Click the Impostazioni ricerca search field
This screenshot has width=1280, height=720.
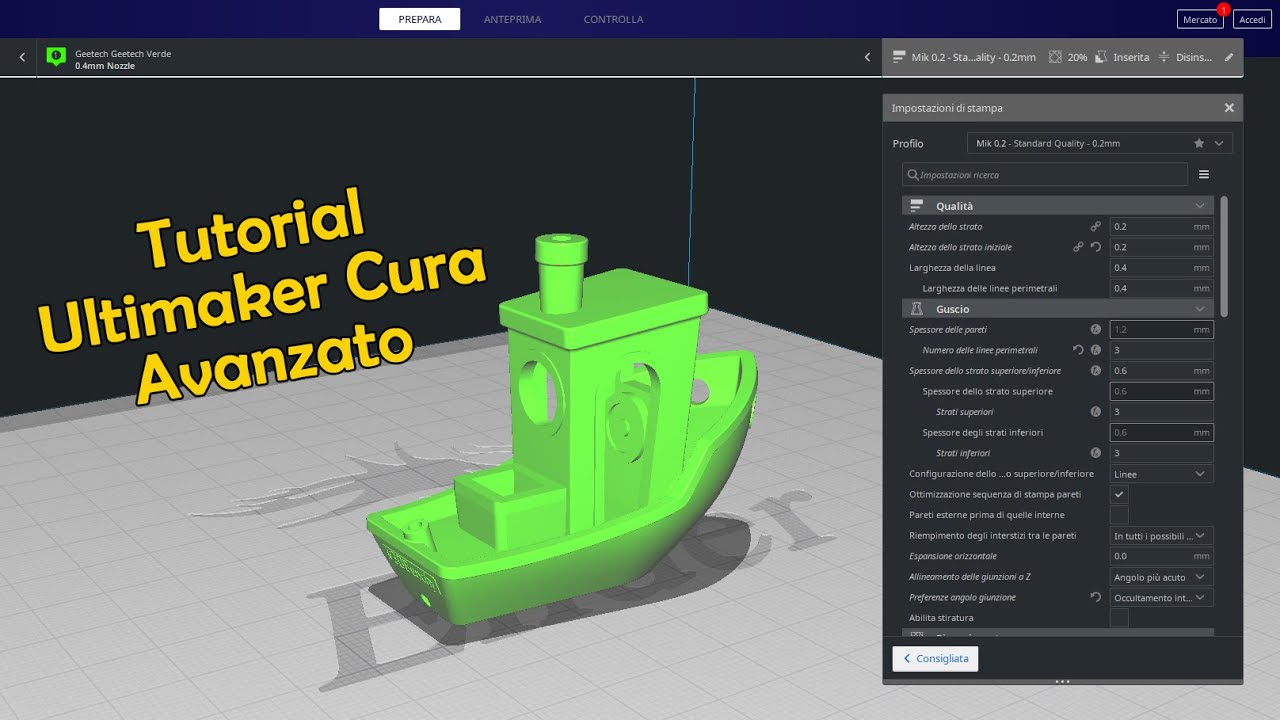(x=1045, y=174)
